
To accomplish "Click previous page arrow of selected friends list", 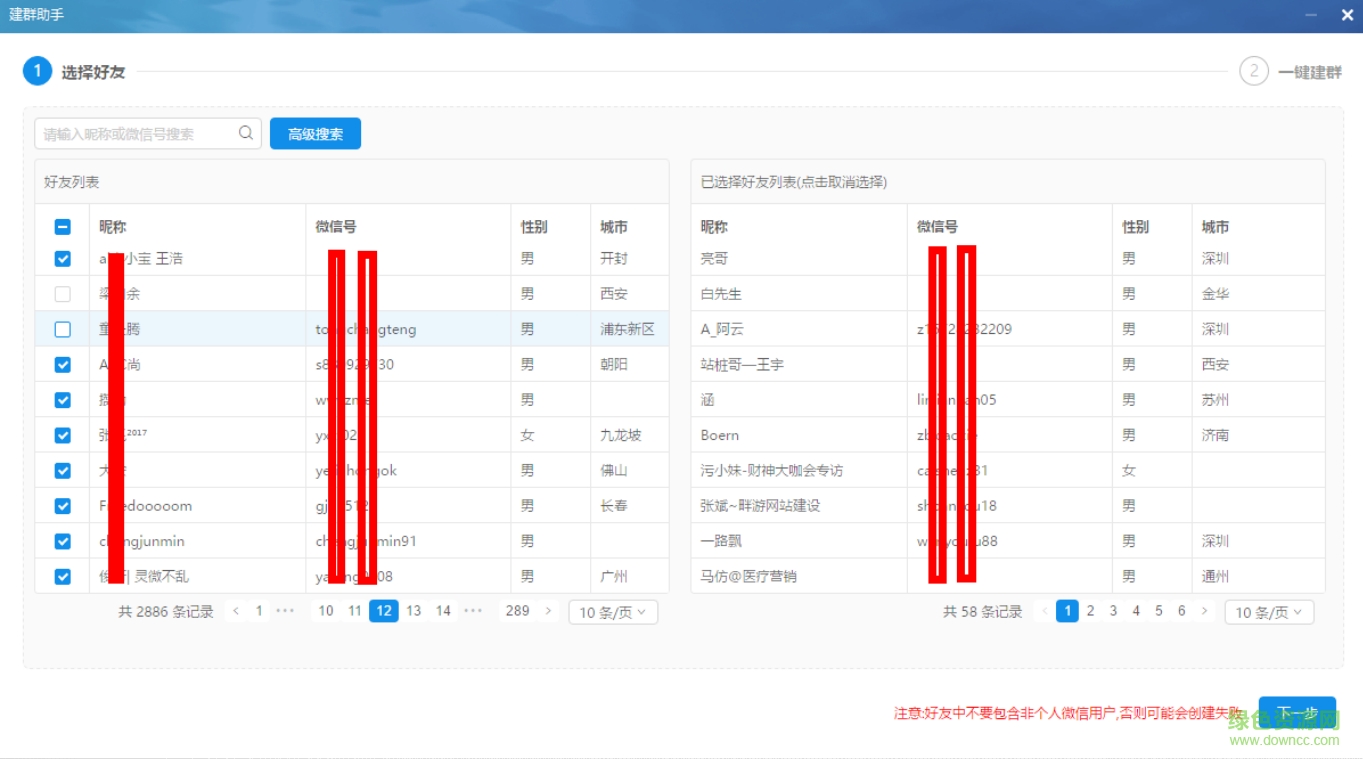I will [1044, 610].
